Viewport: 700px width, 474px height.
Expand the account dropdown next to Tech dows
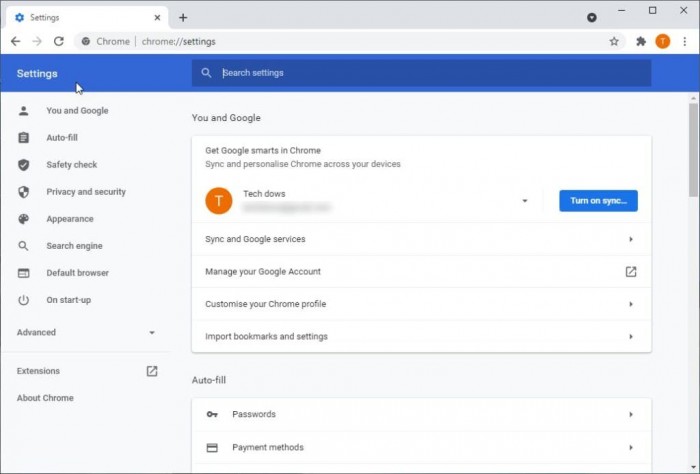pyautogui.click(x=525, y=201)
